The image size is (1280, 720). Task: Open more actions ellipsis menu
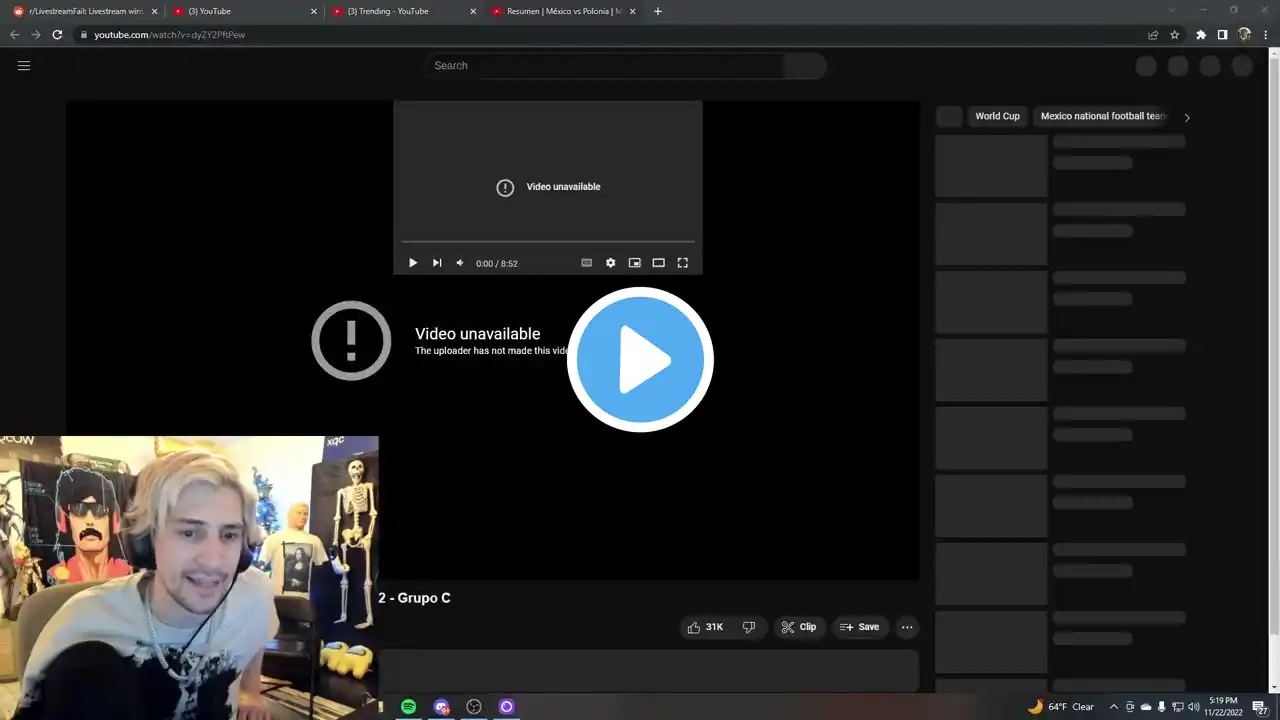(907, 627)
